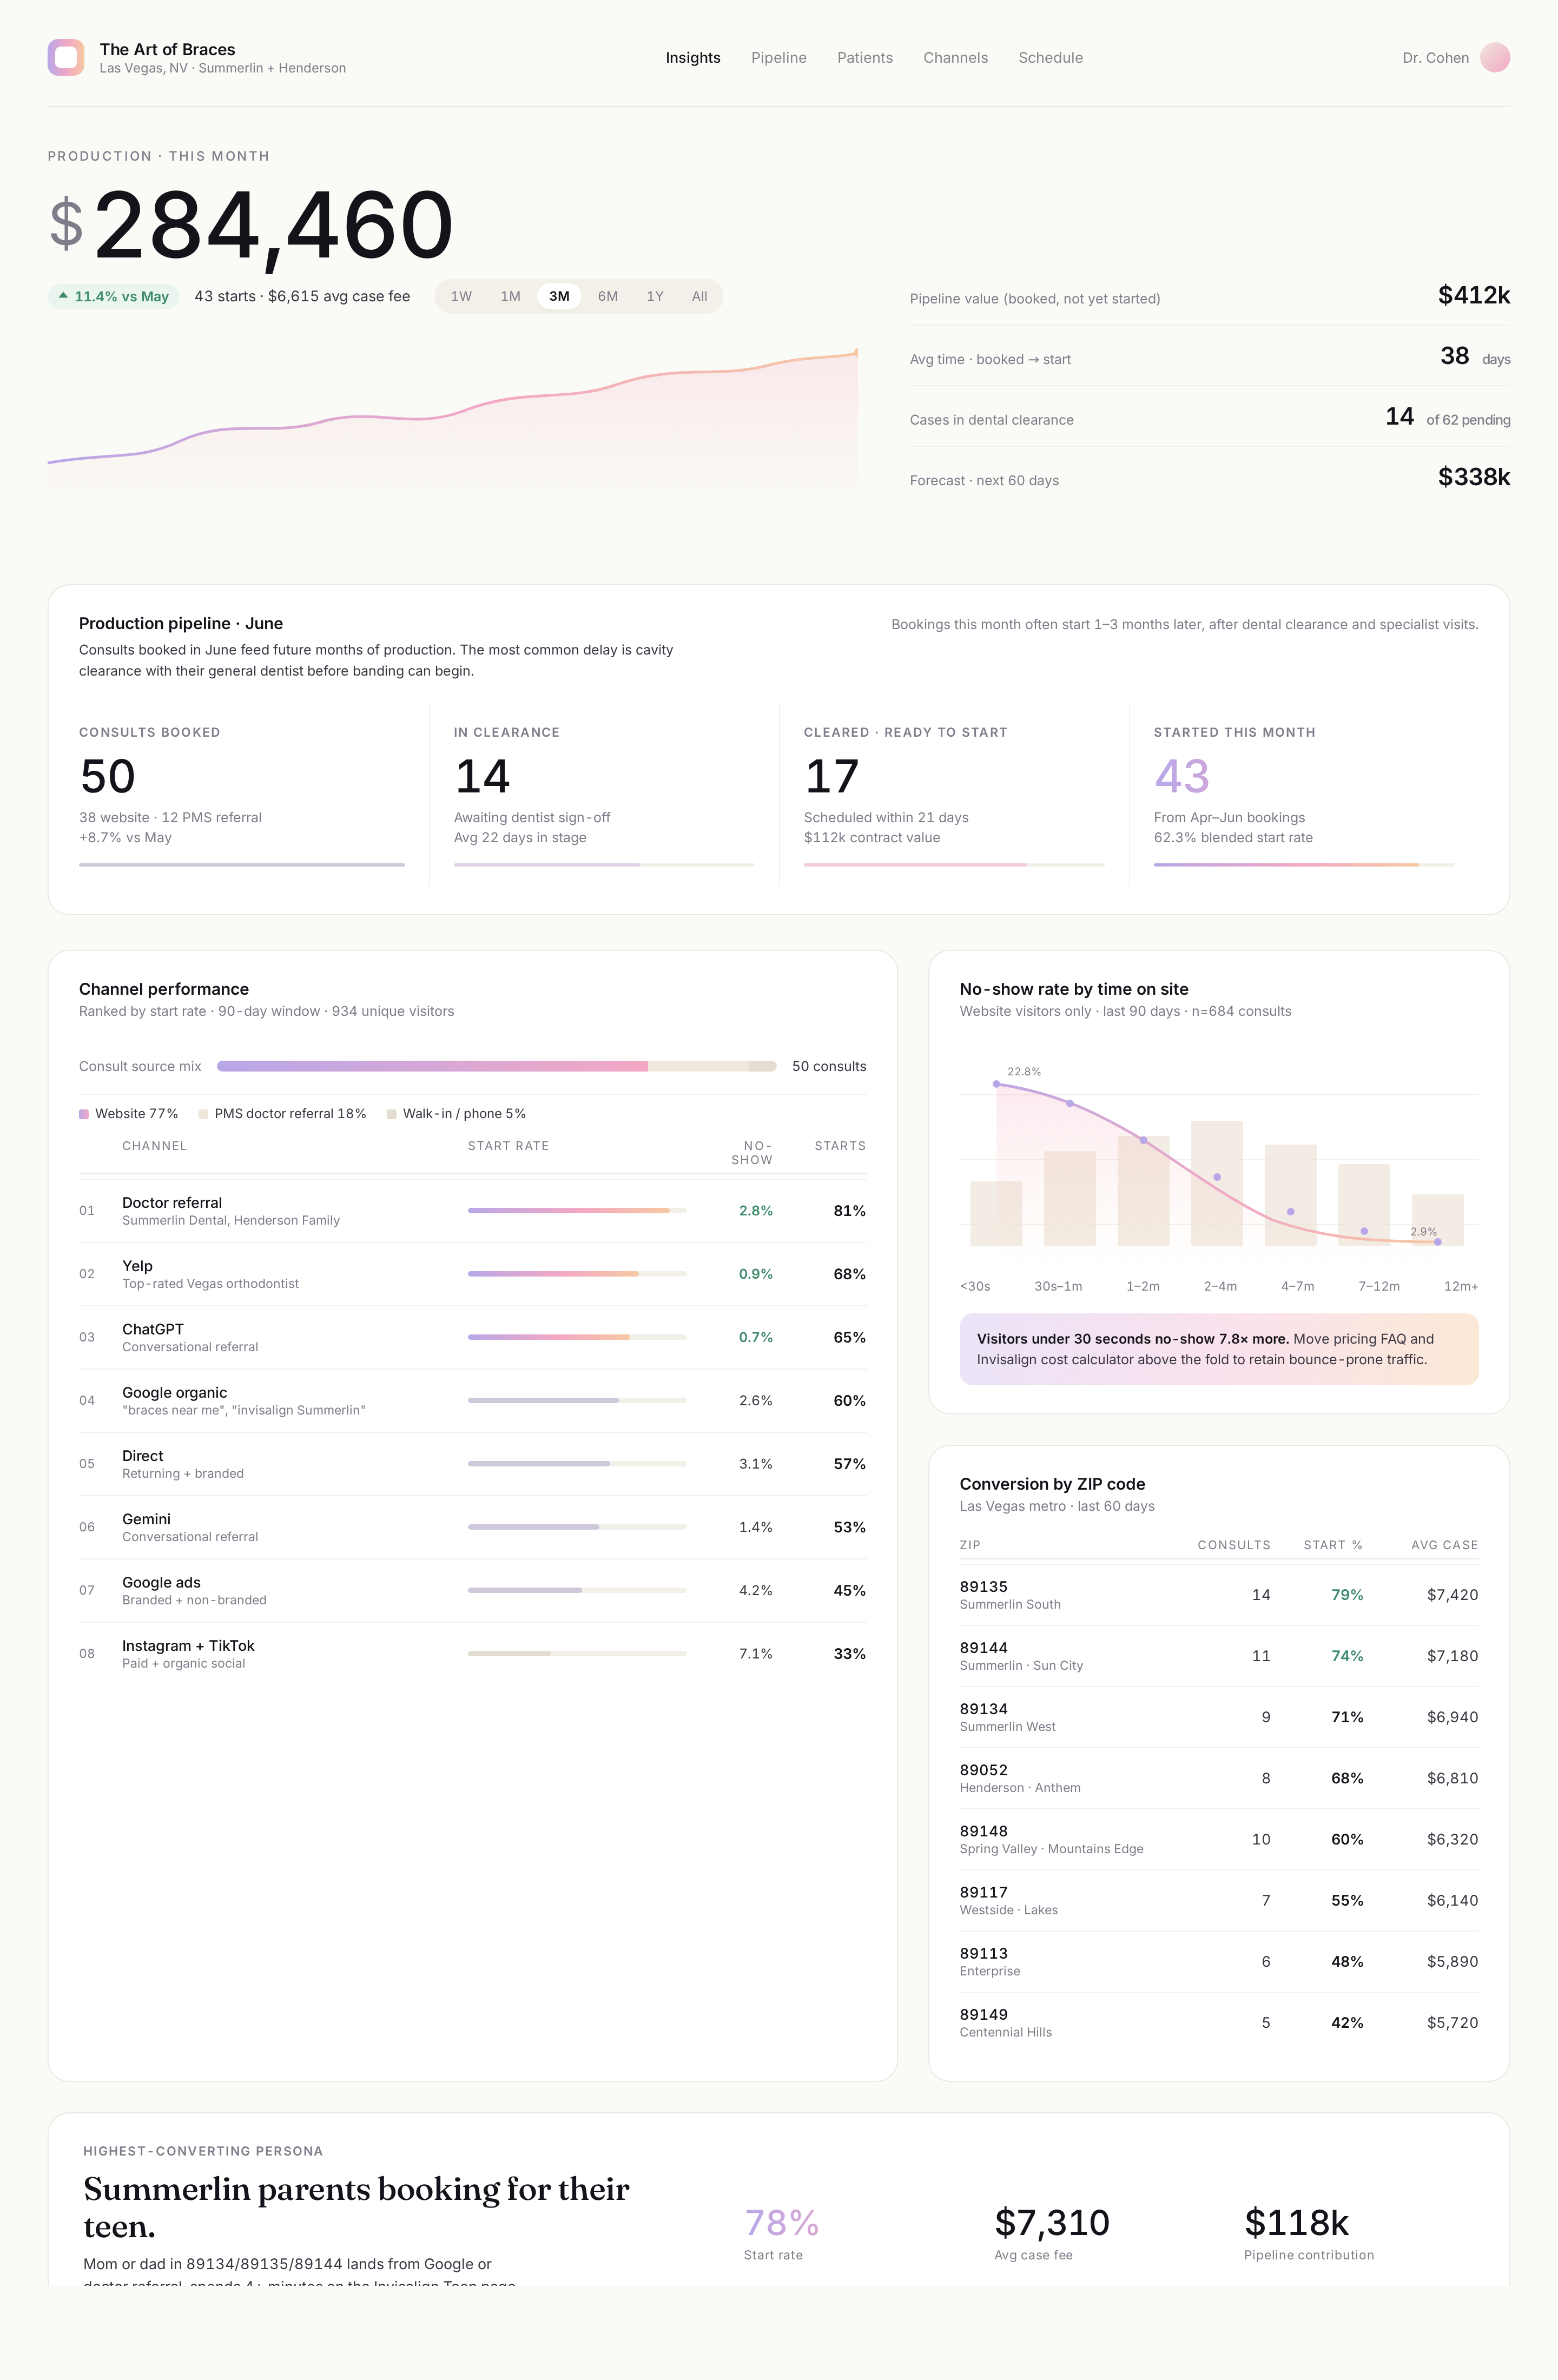Click the $118k pipeline contribution figure
1558x2380 pixels.
click(1296, 2222)
